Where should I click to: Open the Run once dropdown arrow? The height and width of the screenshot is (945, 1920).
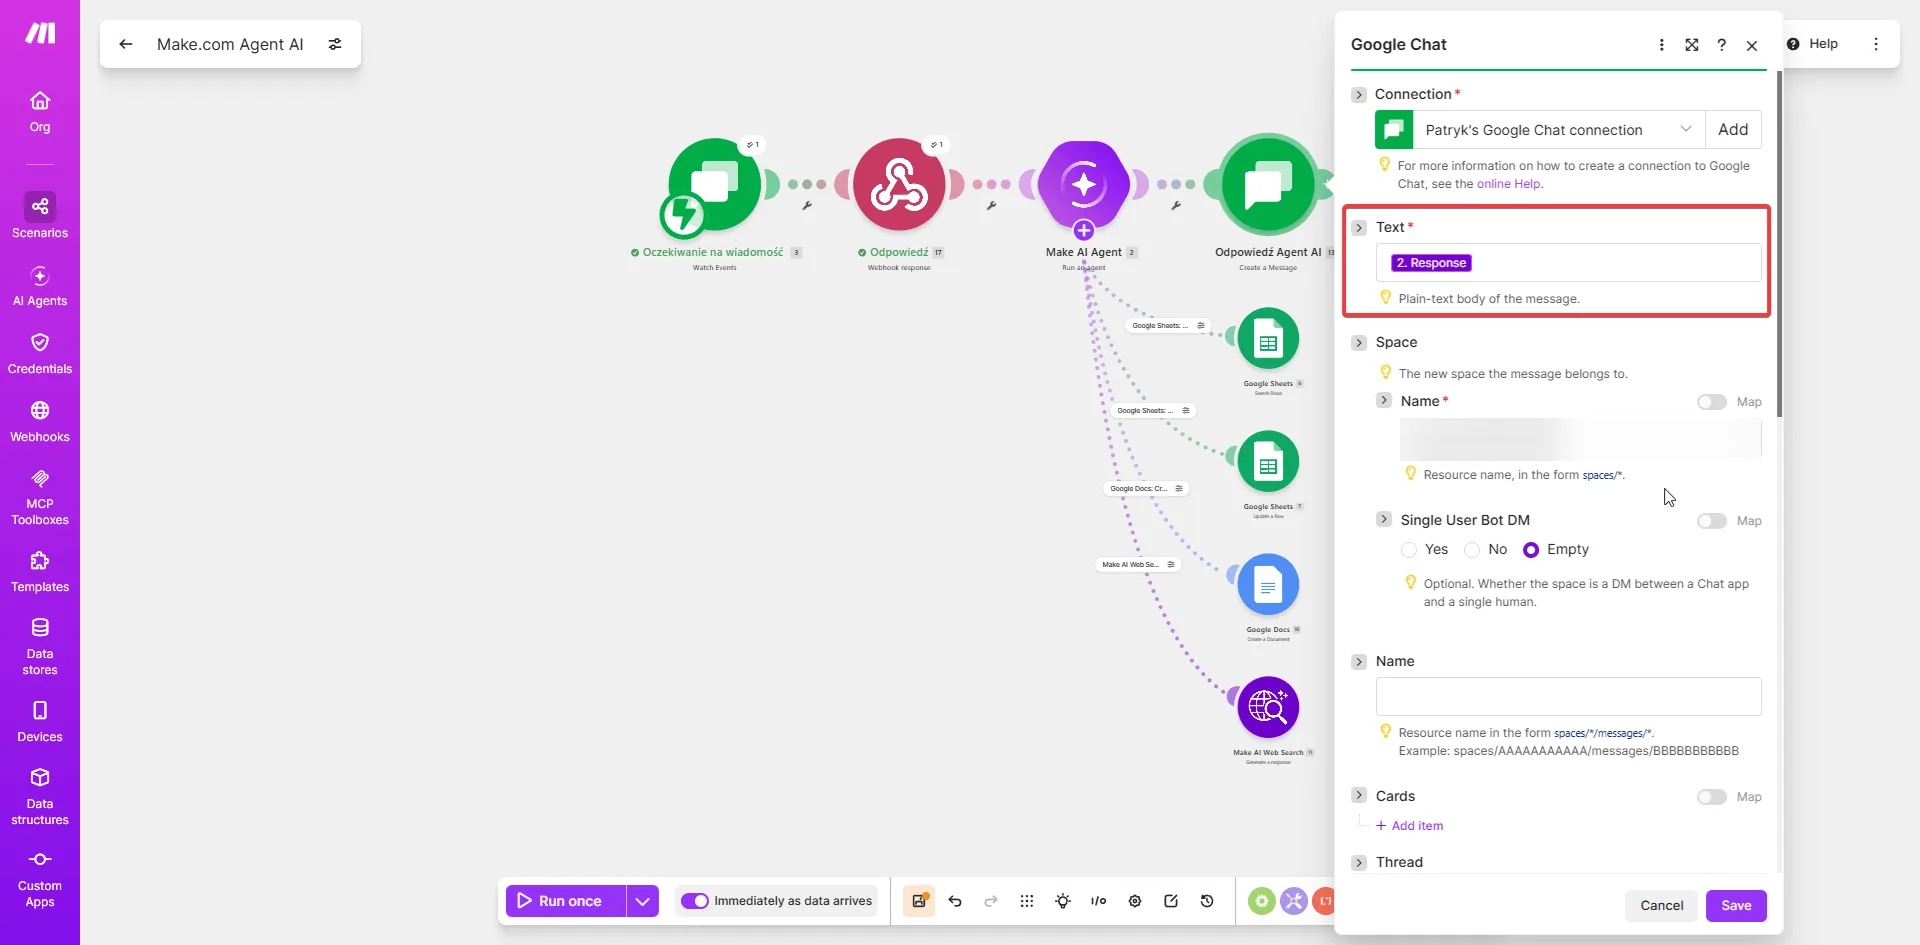point(642,901)
